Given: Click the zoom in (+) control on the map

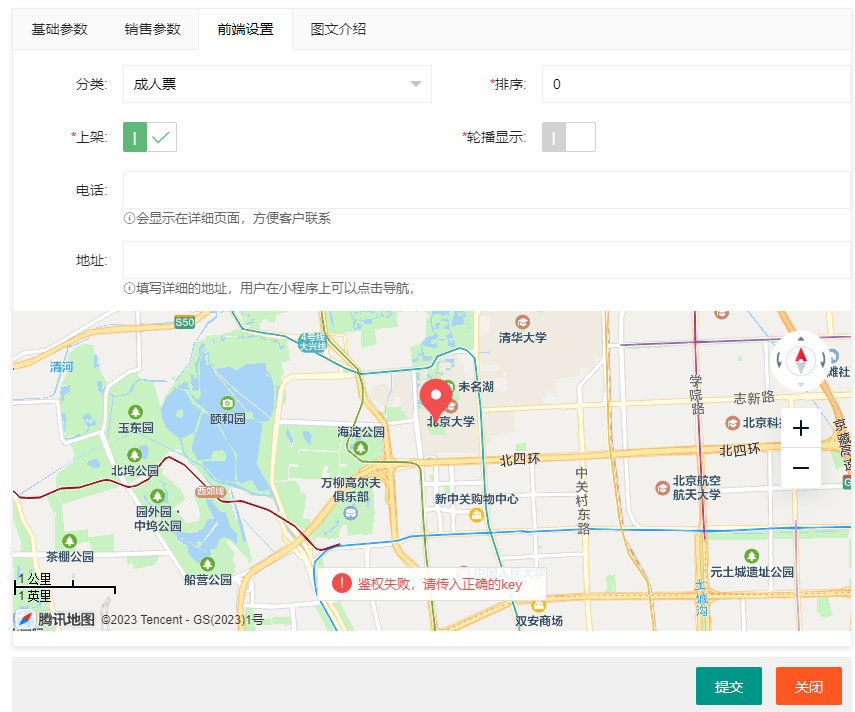Looking at the screenshot, I should (x=800, y=428).
